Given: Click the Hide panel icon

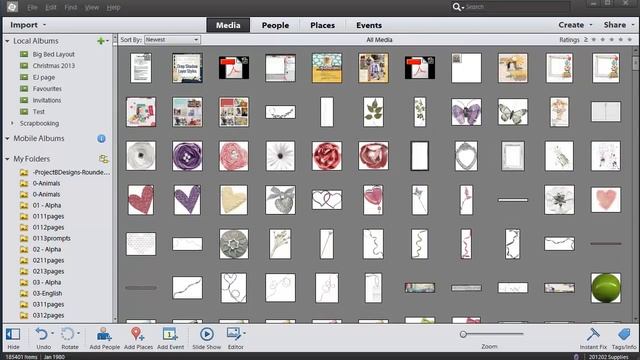Looking at the screenshot, I should [13, 334].
